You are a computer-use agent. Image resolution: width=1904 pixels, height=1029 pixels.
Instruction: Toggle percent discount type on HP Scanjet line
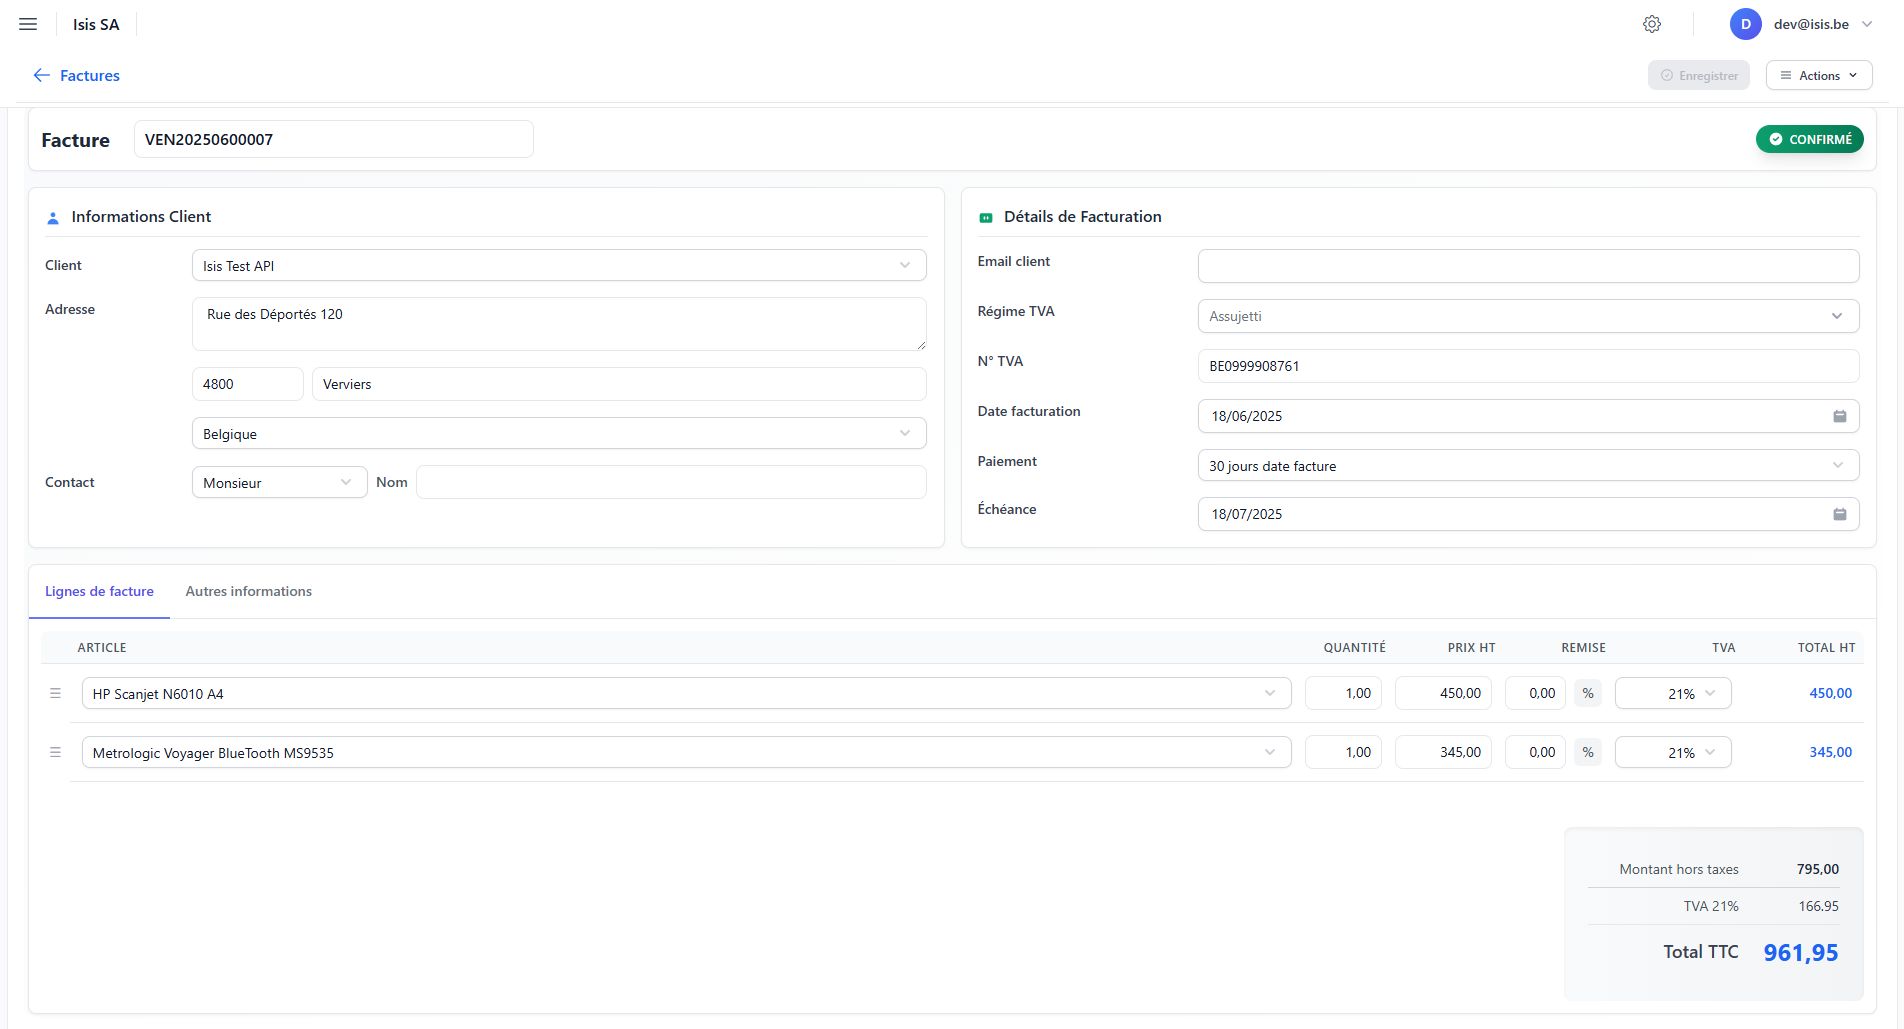coord(1588,693)
